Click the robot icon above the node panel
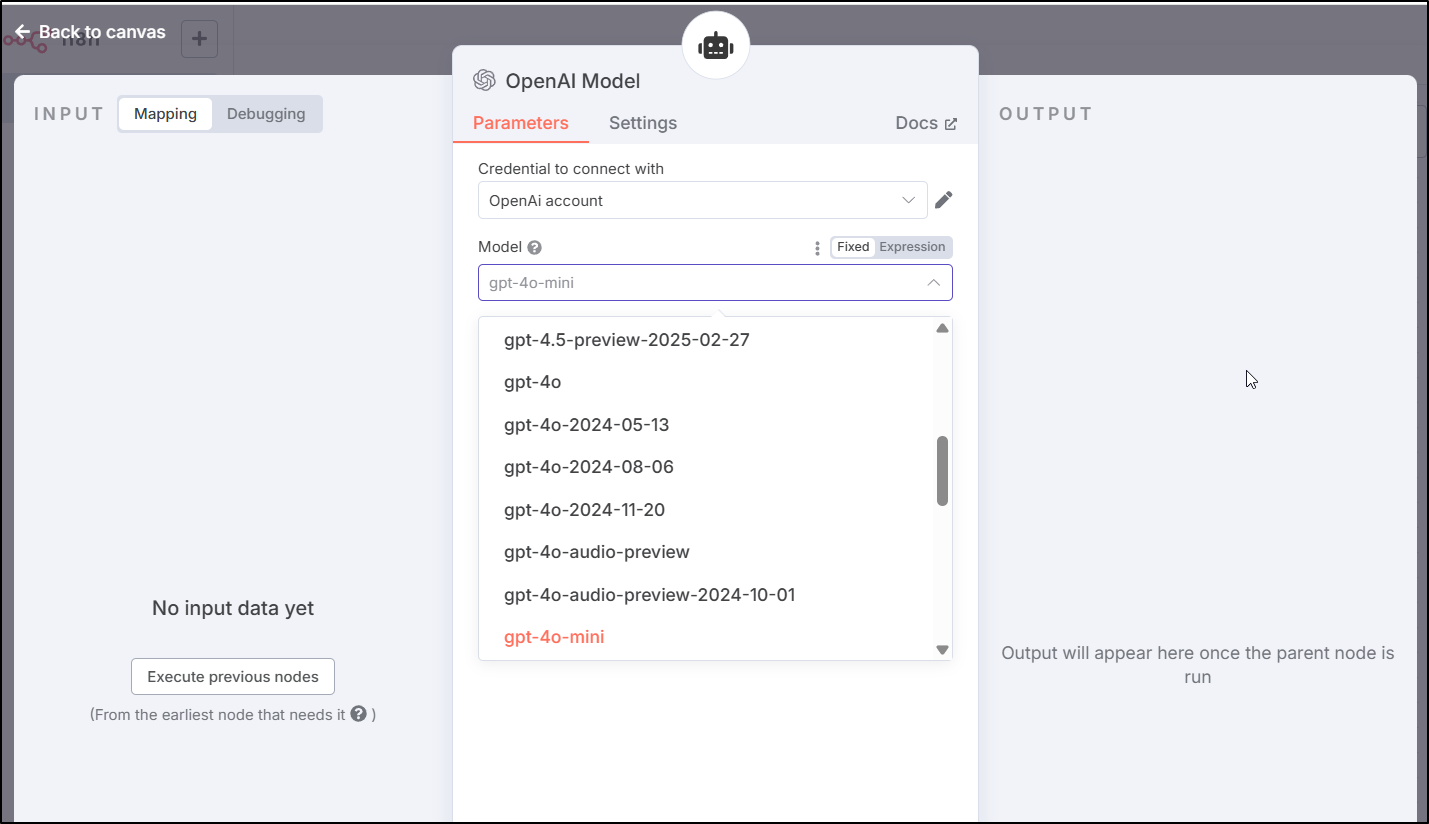1429x824 pixels. [716, 46]
